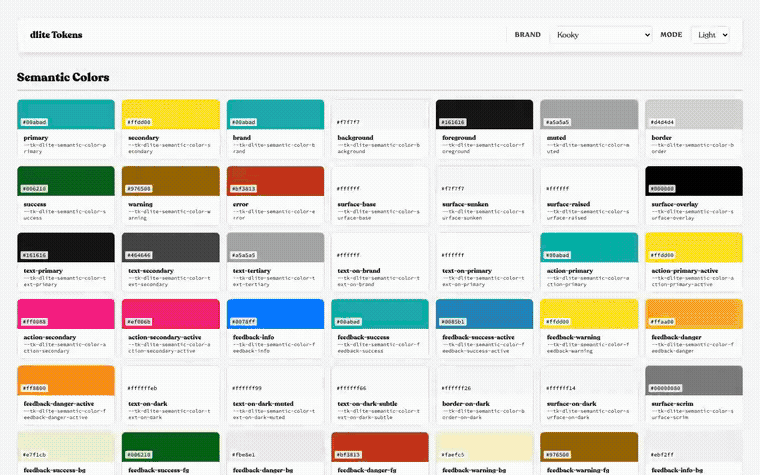Select the brand teal color swatch

click(x=275, y=114)
